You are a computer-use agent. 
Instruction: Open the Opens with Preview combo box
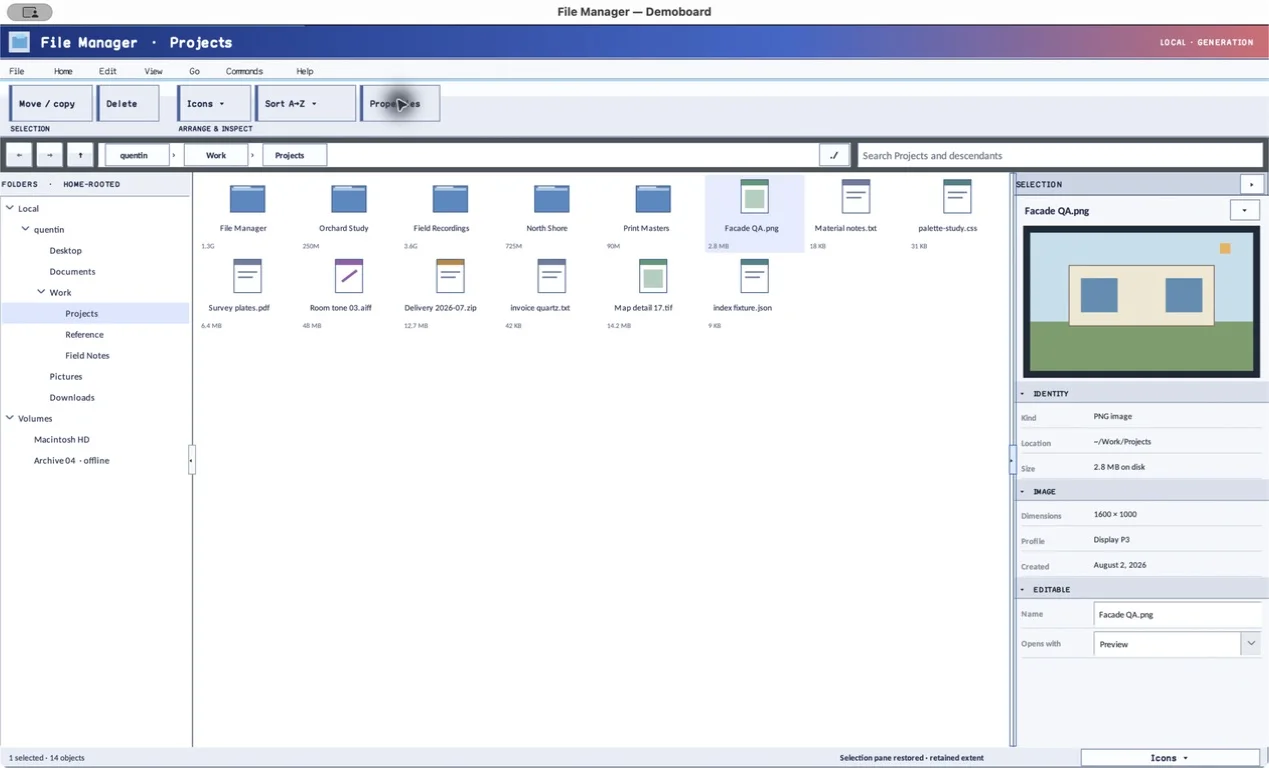1177,644
